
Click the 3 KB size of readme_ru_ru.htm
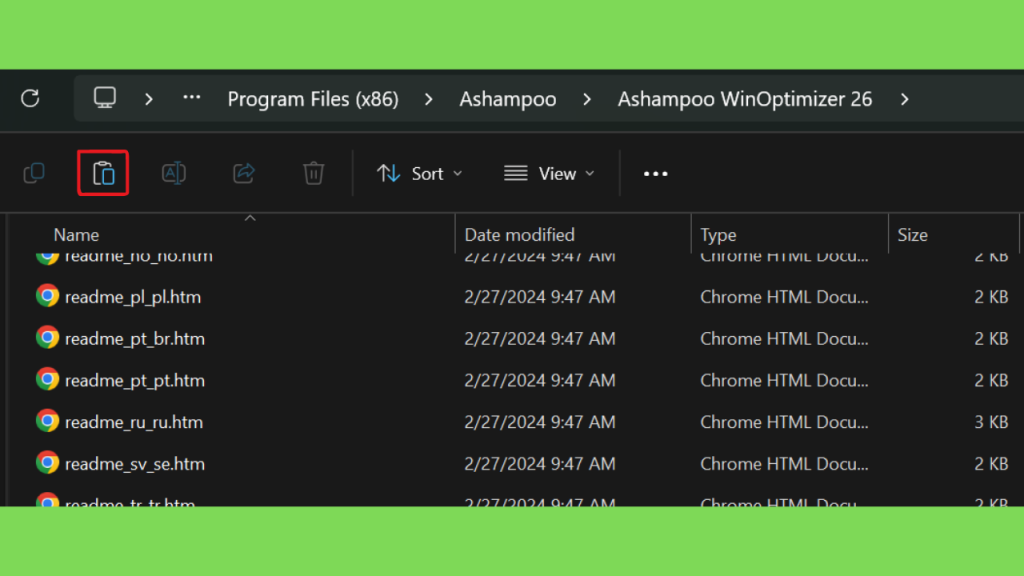pyautogui.click(x=991, y=423)
